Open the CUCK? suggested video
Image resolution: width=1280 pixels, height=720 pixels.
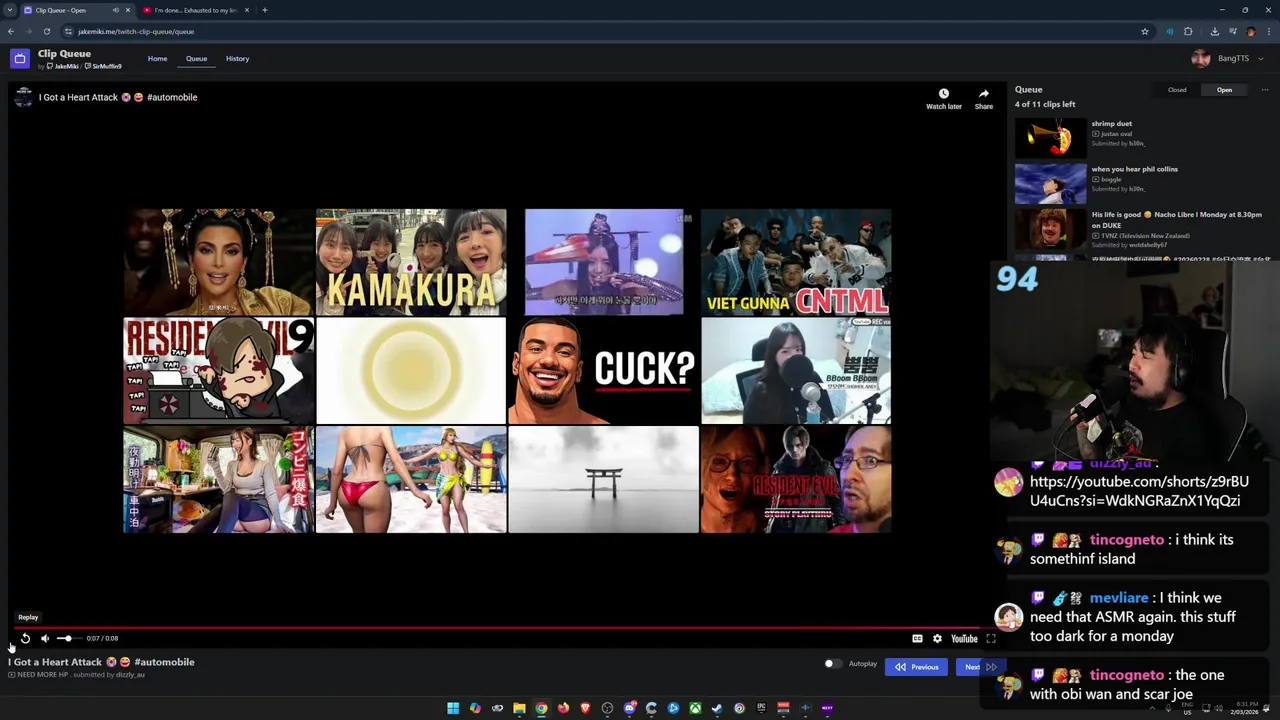(x=603, y=370)
